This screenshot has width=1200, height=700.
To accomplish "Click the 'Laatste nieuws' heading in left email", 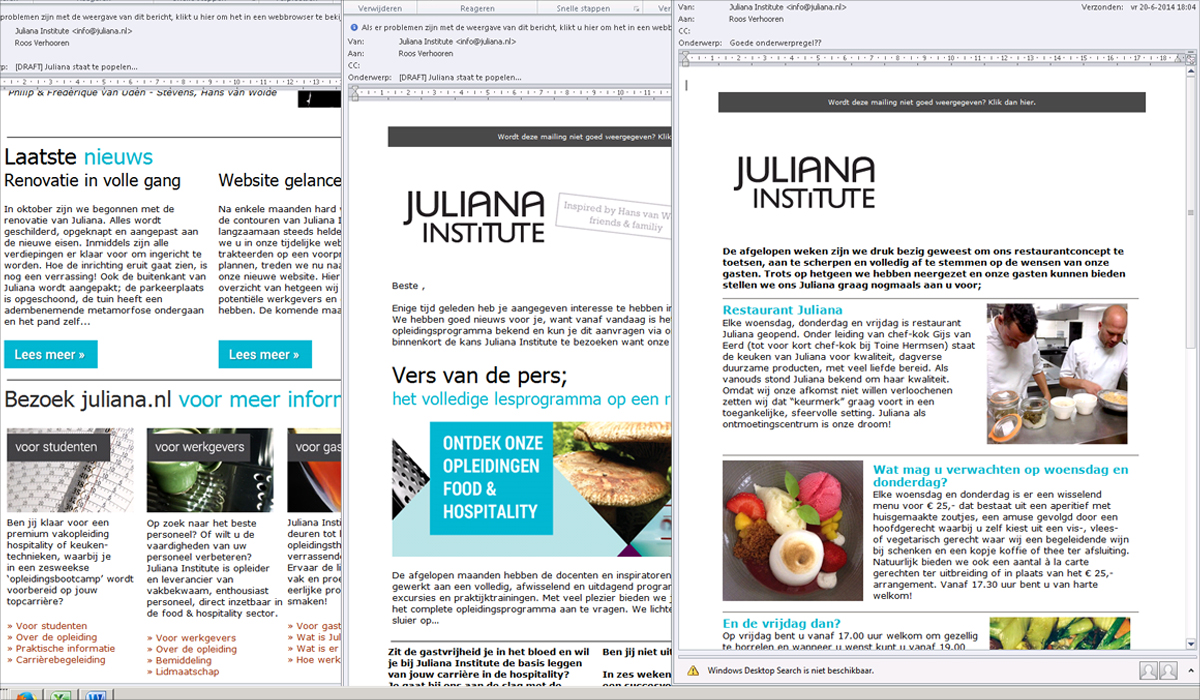I will (79, 157).
